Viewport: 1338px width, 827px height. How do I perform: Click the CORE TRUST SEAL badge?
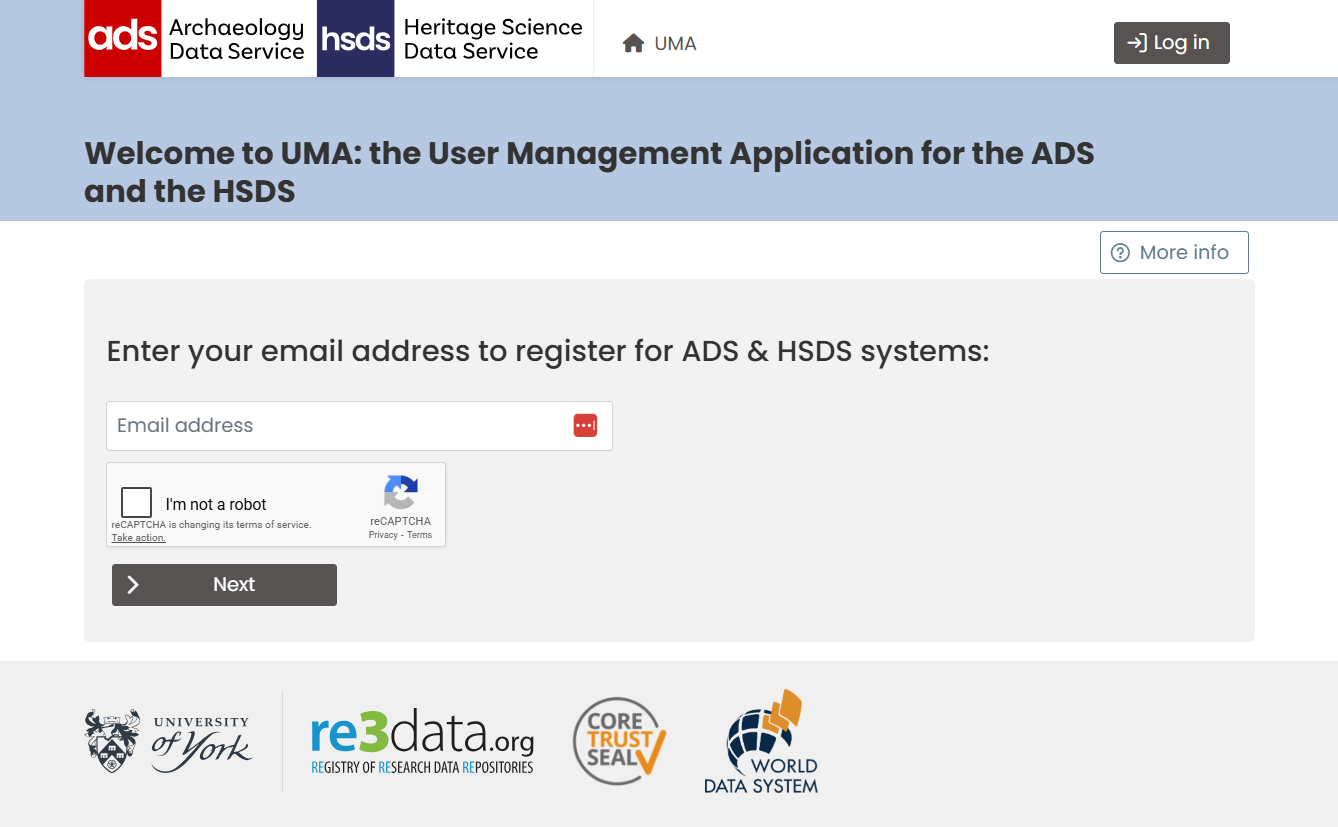(x=618, y=740)
